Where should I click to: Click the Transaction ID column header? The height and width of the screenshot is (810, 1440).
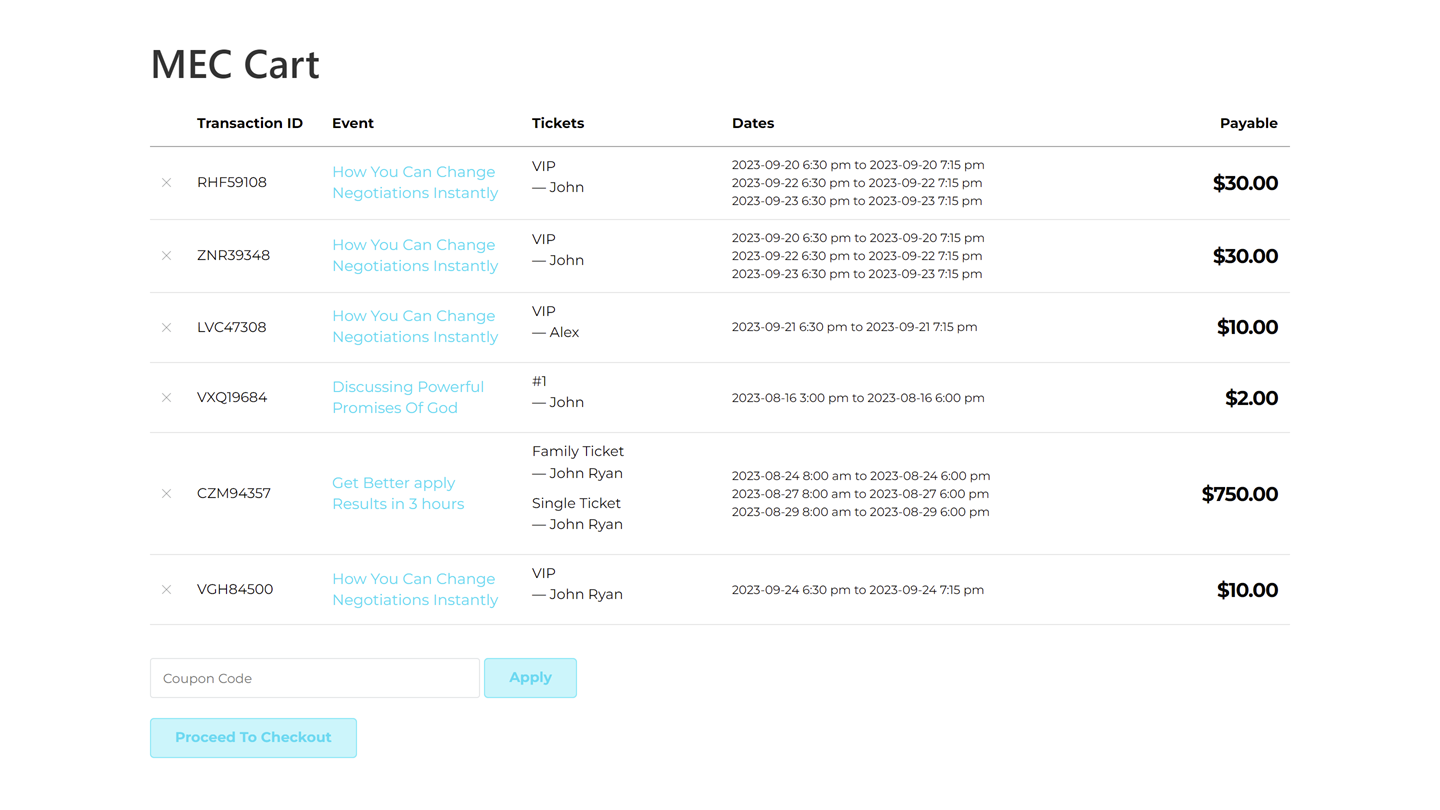coord(249,123)
